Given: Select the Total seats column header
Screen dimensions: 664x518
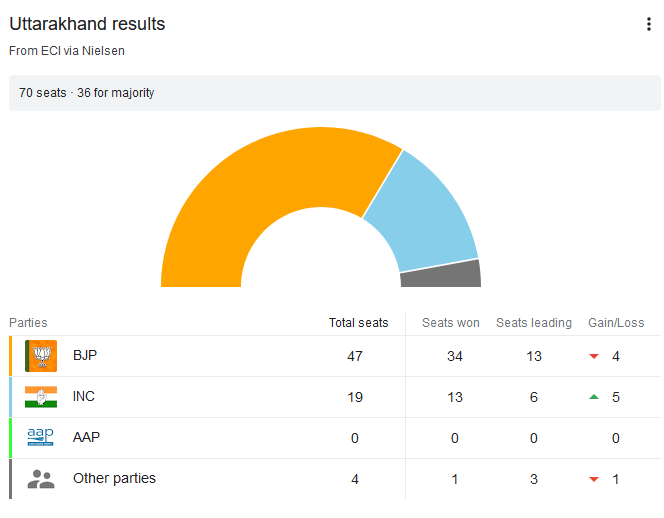Looking at the screenshot, I should tap(358, 323).
